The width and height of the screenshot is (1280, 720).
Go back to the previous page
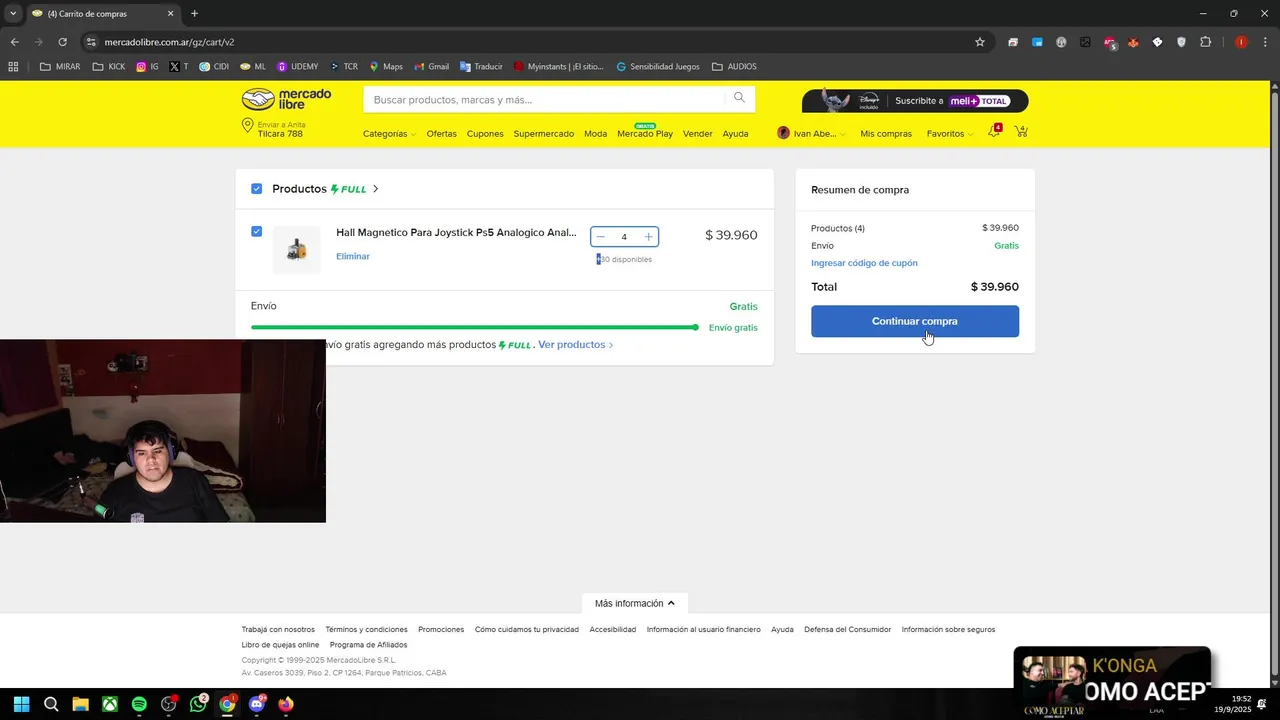14,42
